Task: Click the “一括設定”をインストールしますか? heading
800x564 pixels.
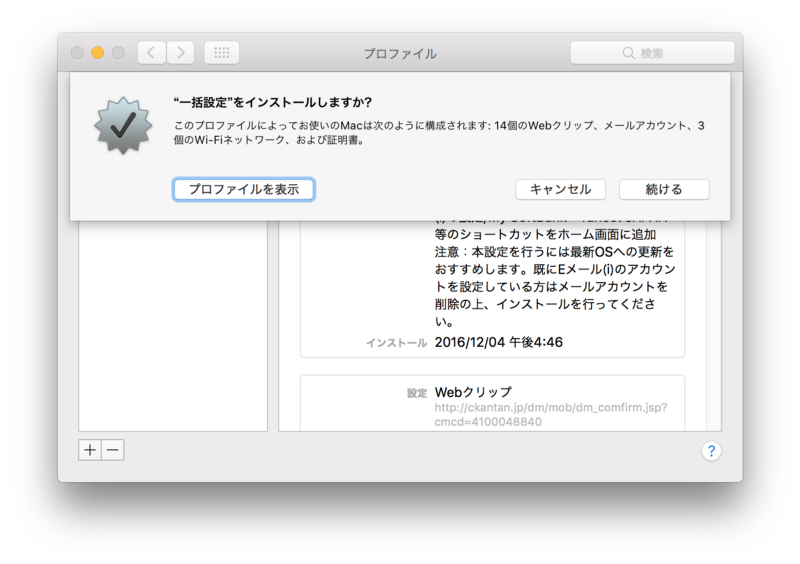Action: click(273, 102)
